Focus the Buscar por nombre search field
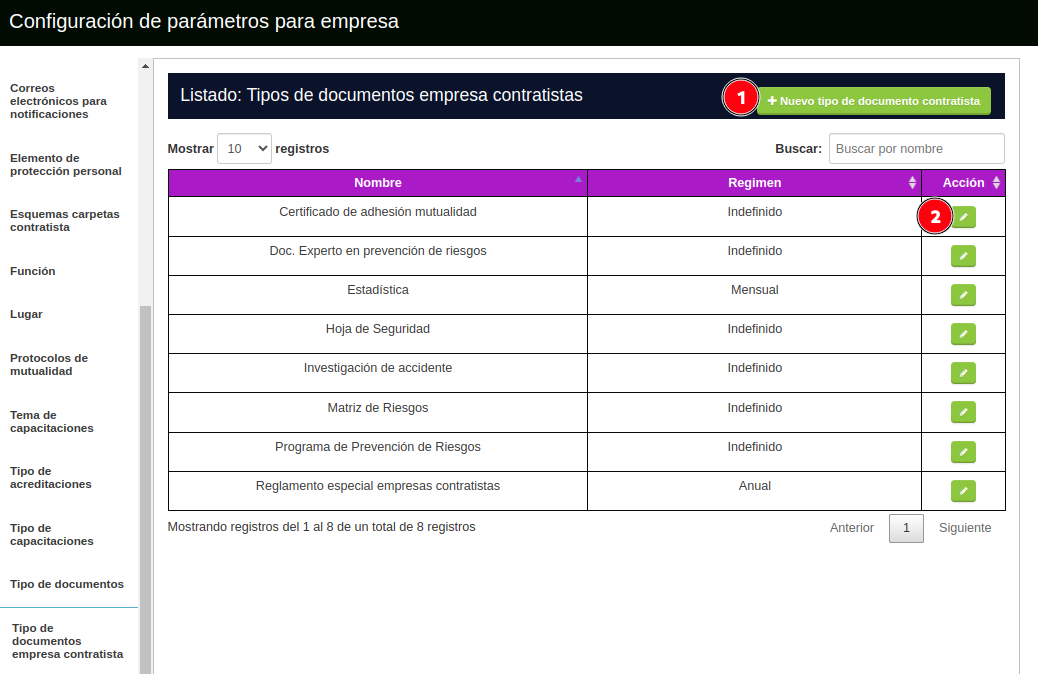The image size is (1038, 674). pos(916,148)
